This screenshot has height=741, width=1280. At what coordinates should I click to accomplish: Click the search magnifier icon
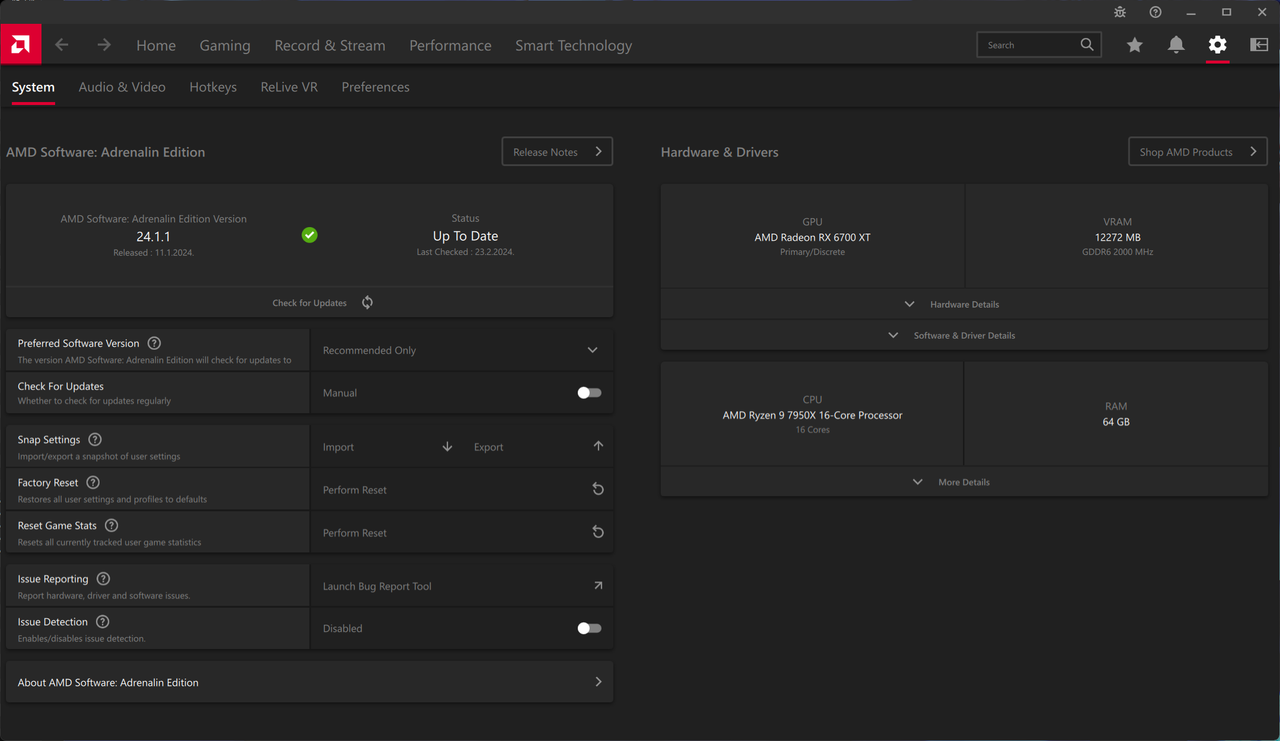pos(1087,45)
